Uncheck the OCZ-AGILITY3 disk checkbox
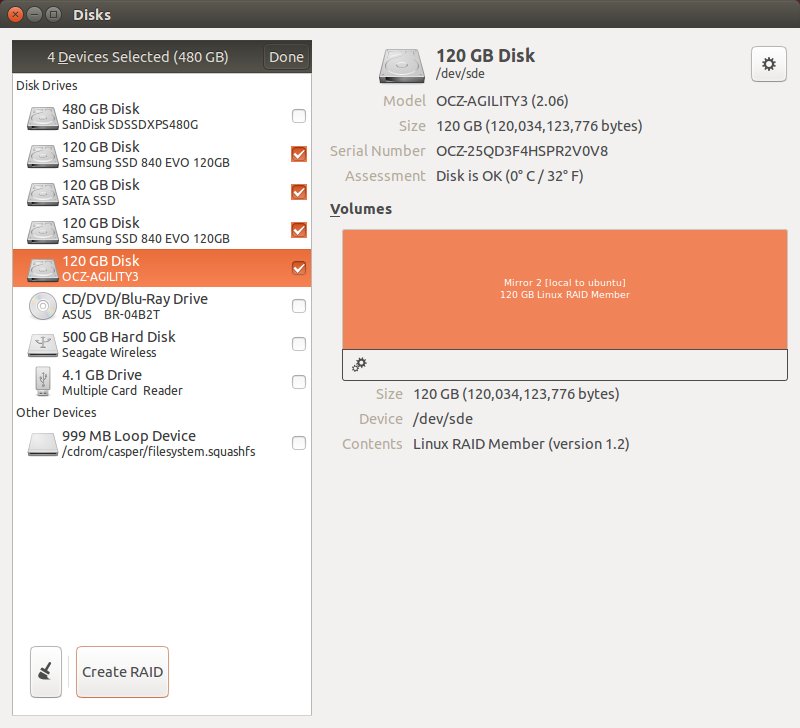 pyautogui.click(x=299, y=268)
